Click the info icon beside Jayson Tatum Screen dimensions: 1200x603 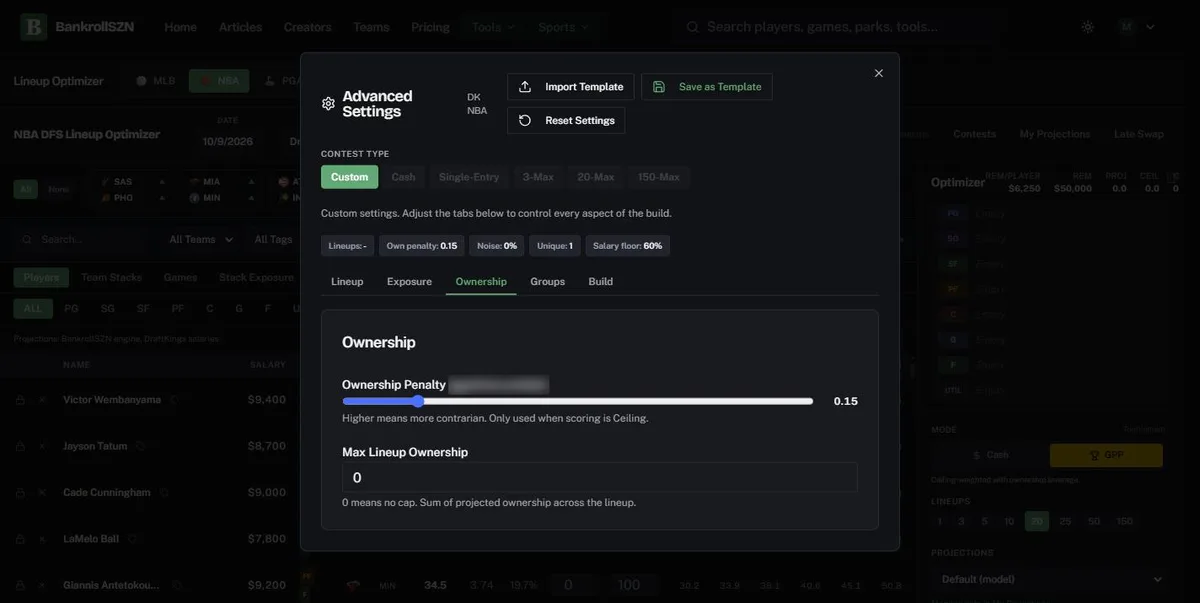[x=140, y=446]
